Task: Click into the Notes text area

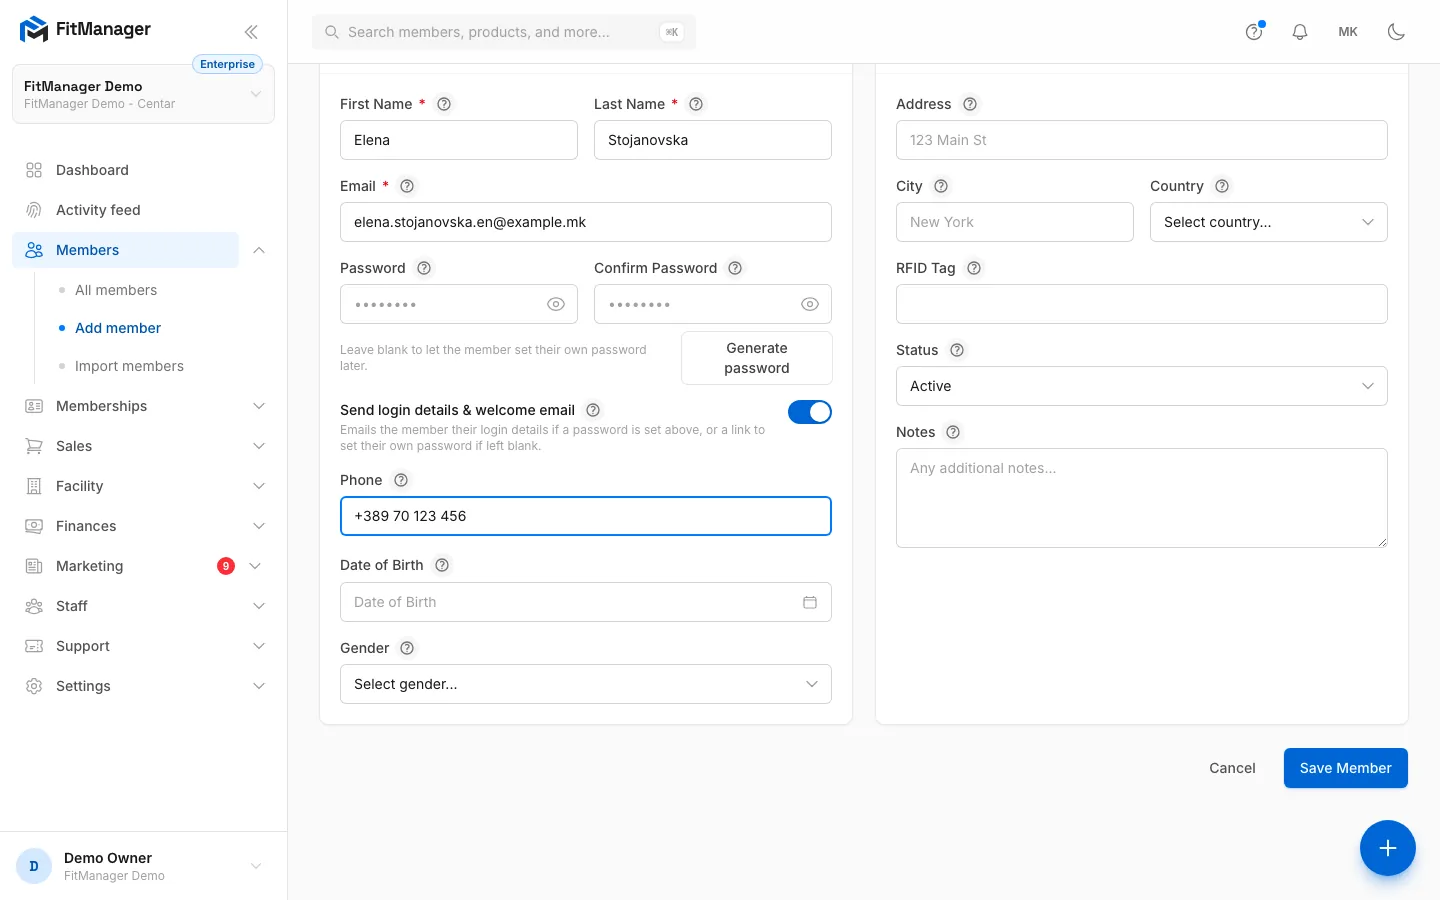Action: (x=1142, y=498)
